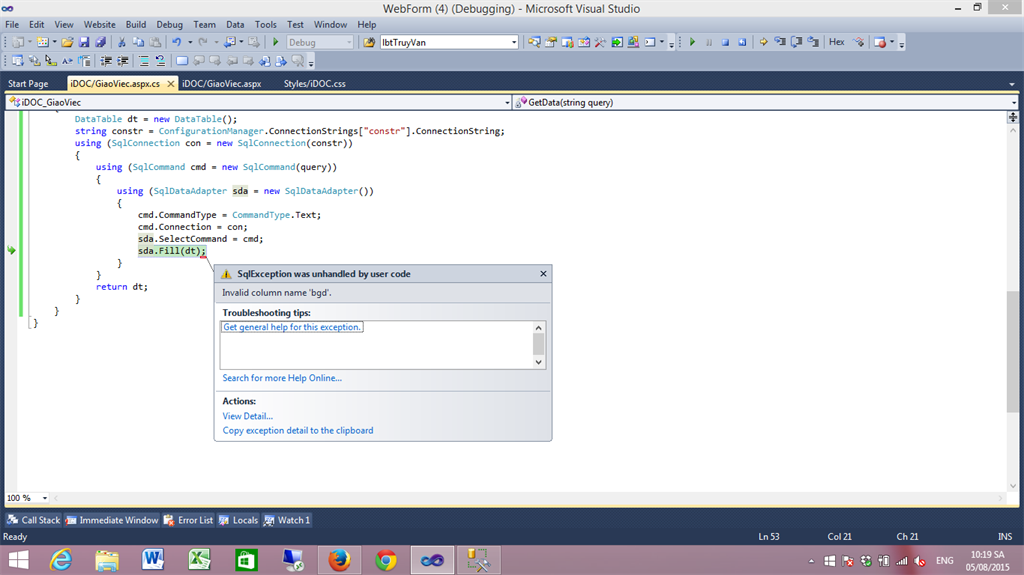The width and height of the screenshot is (1024, 575).
Task: Toggle Hex display of values
Action: coord(837,42)
